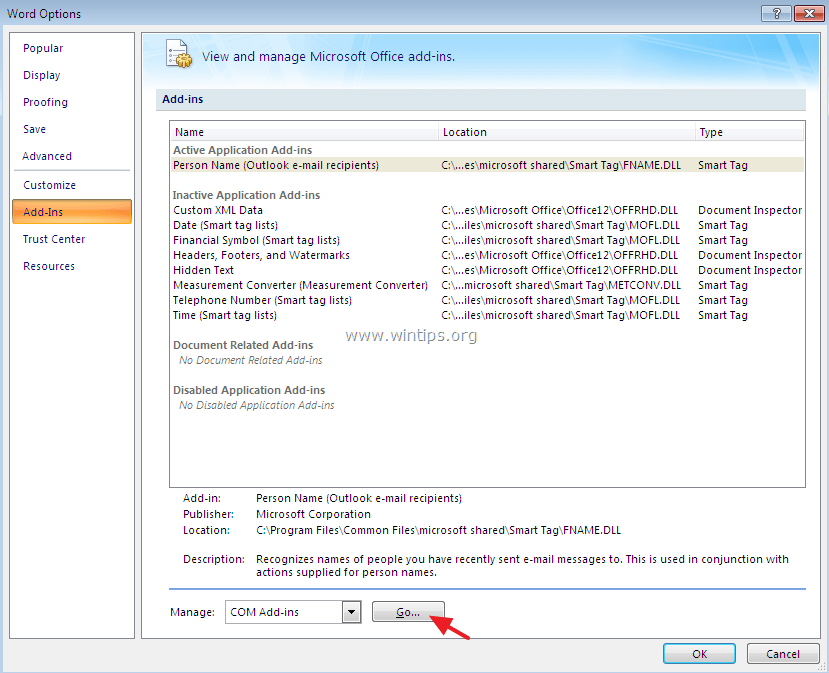
Task: Click Document Inspector type for Custom XML Data
Action: (750, 210)
